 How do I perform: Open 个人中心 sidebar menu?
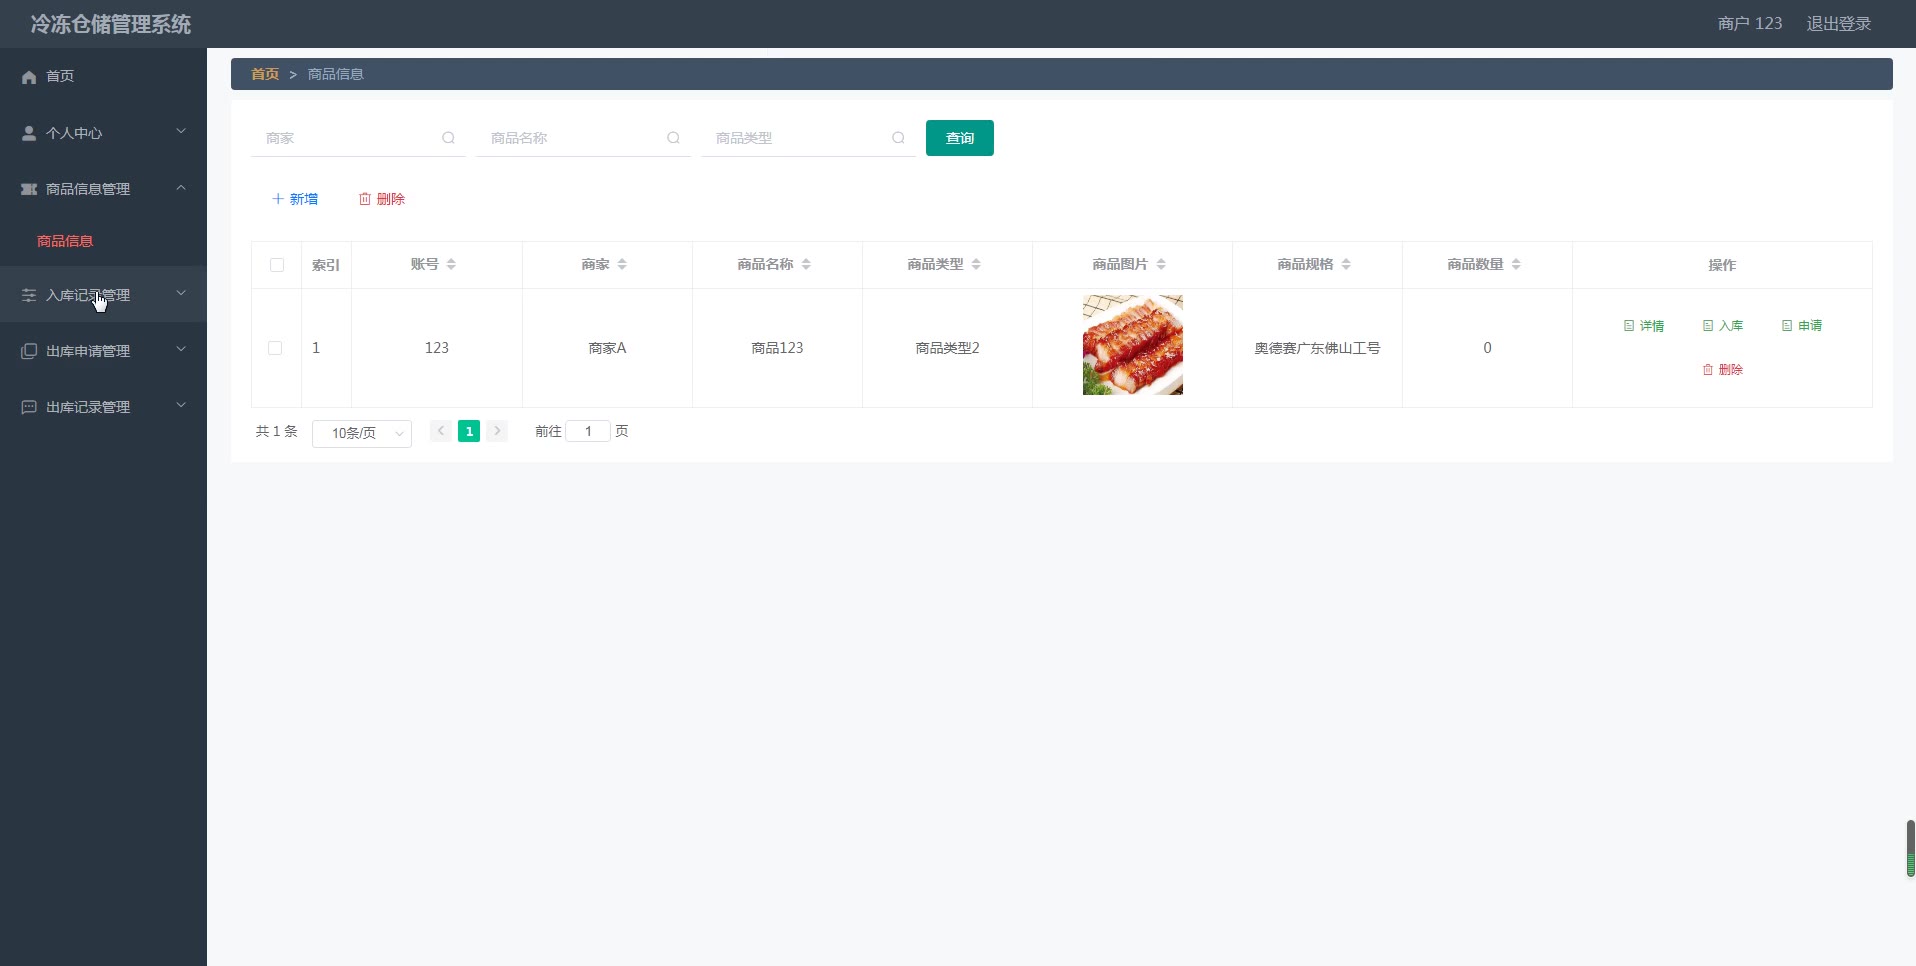click(x=103, y=133)
